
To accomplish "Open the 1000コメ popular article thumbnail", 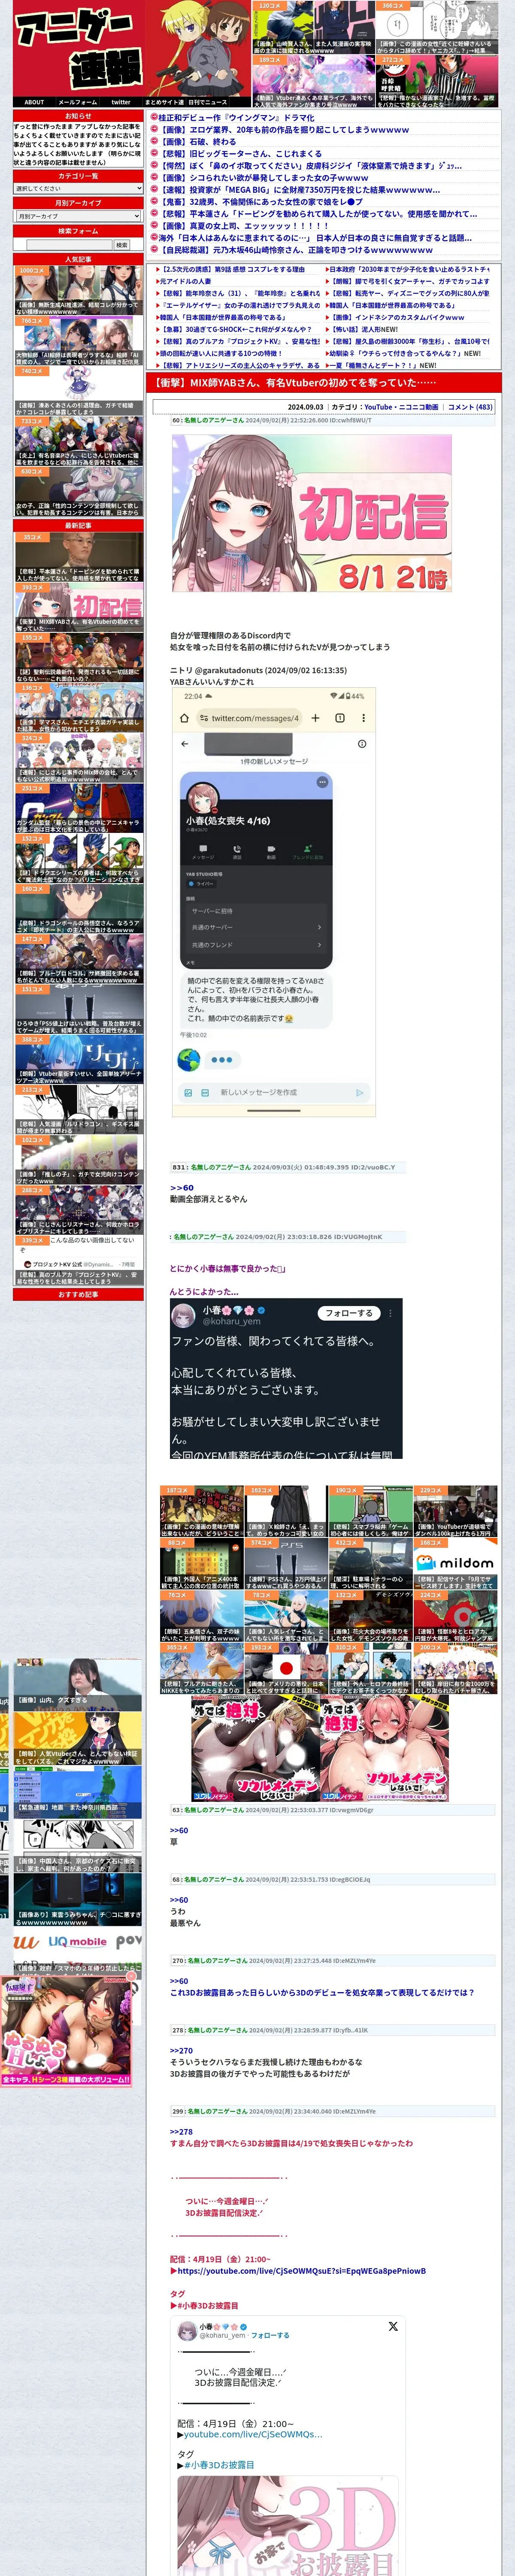I will [x=78, y=290].
